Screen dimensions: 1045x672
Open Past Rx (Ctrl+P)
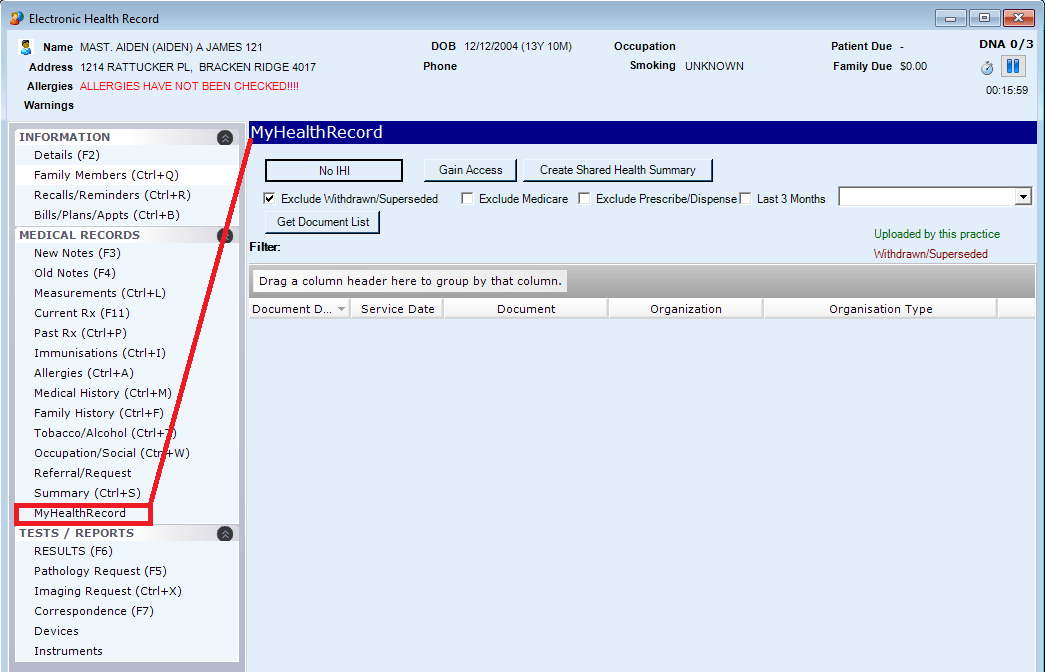pyautogui.click(x=80, y=333)
